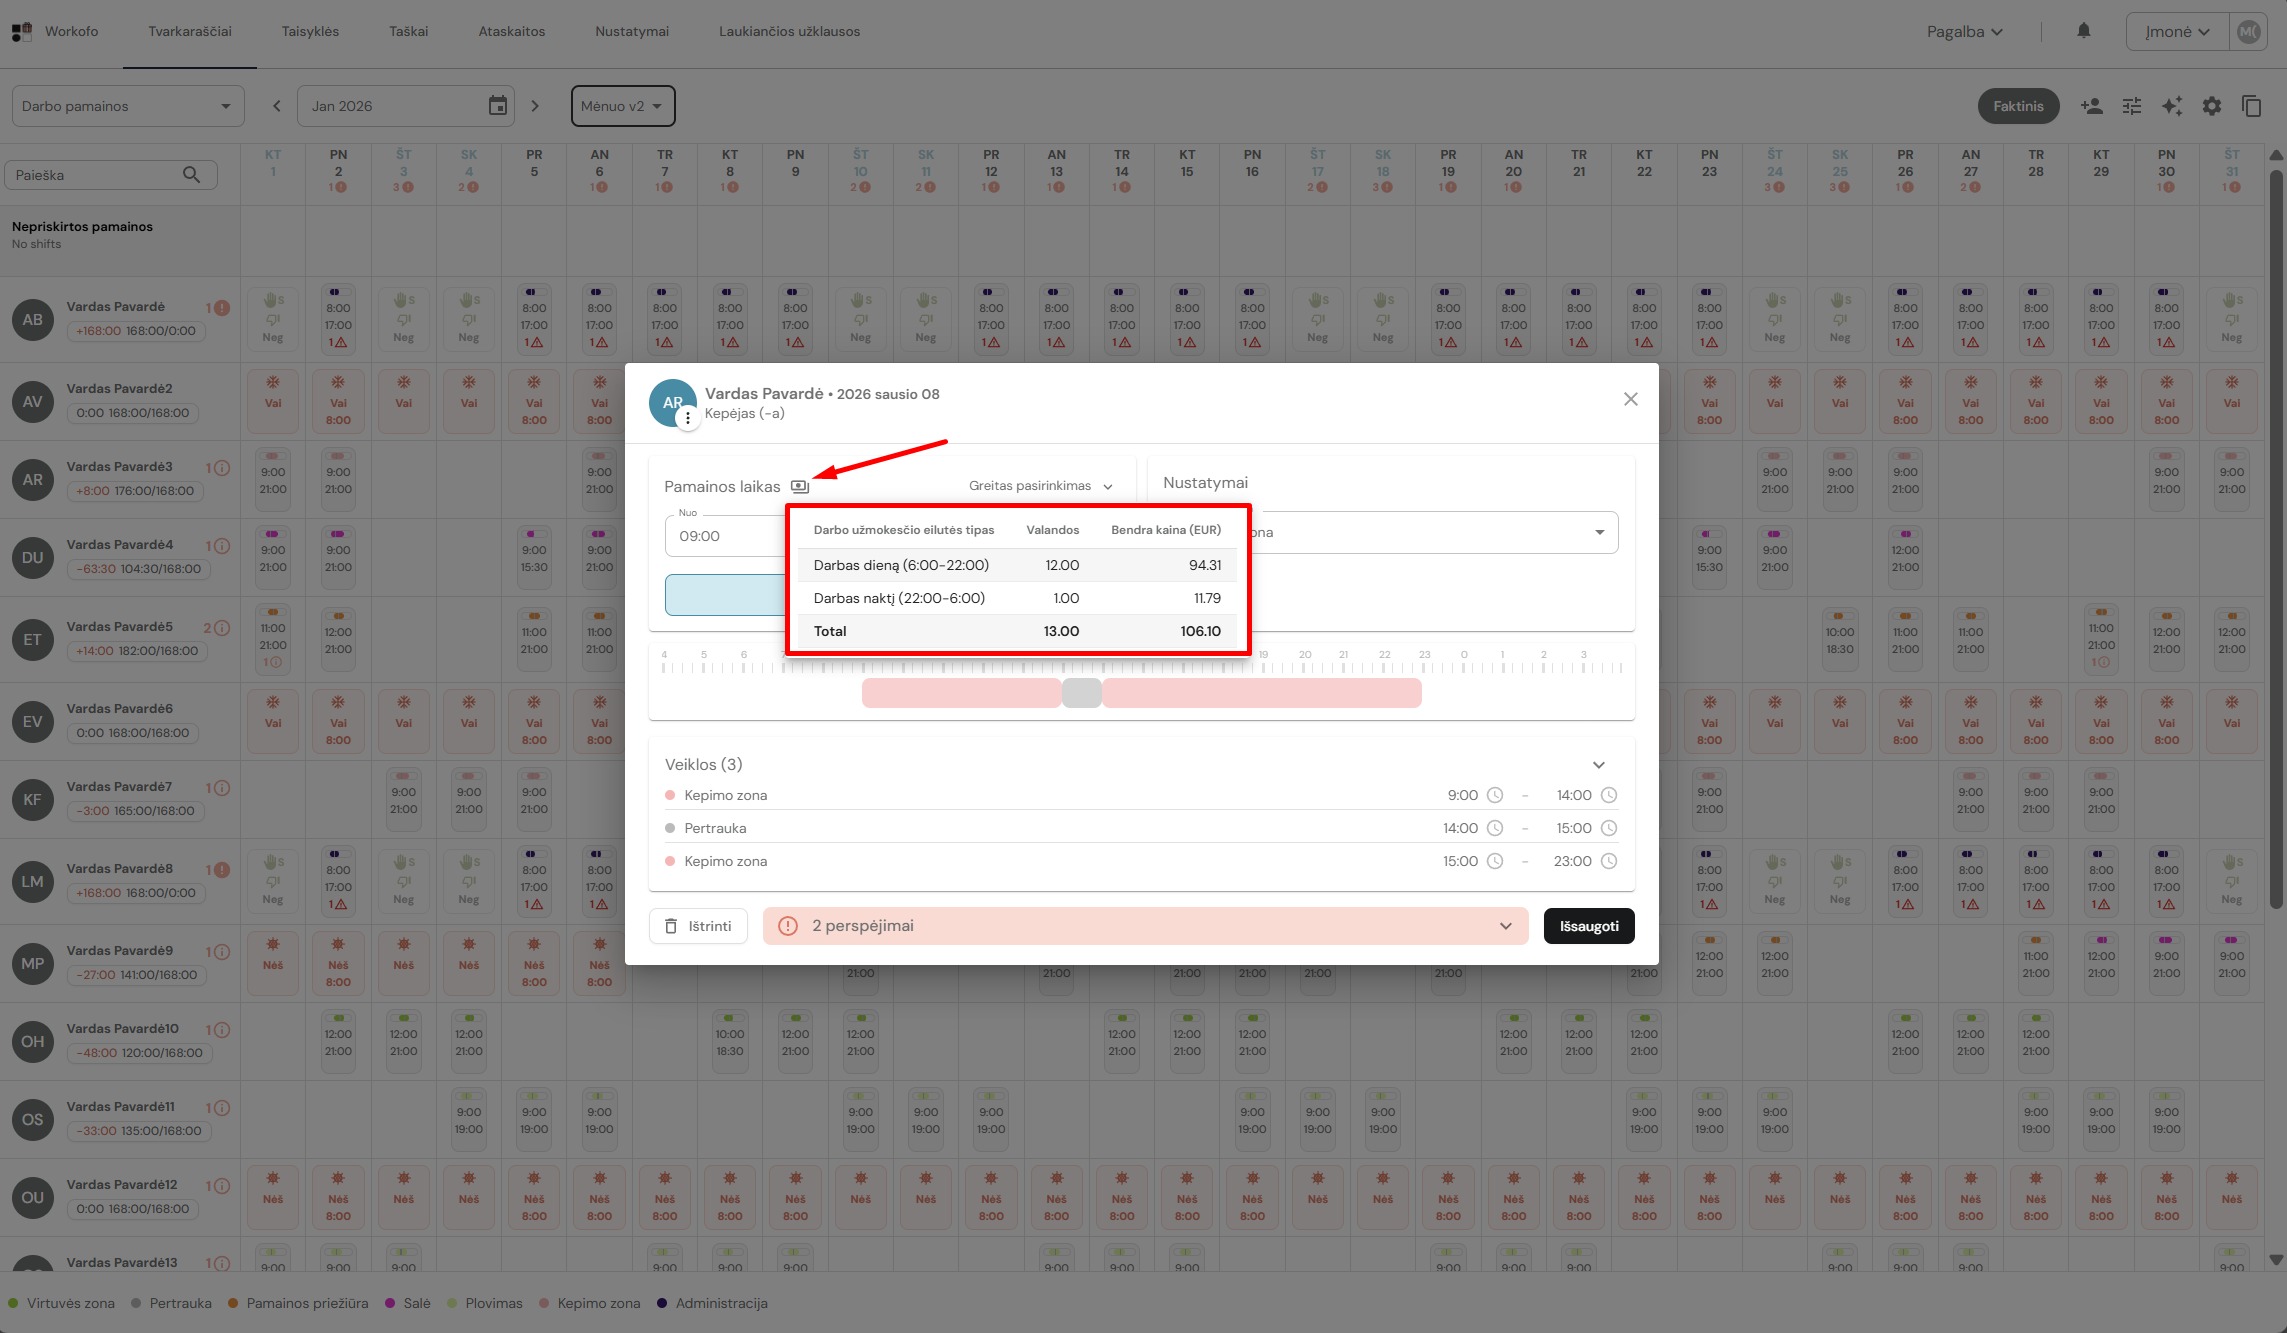The height and width of the screenshot is (1333, 2287).
Task: Open the Ataskaitos tab
Action: [x=511, y=32]
